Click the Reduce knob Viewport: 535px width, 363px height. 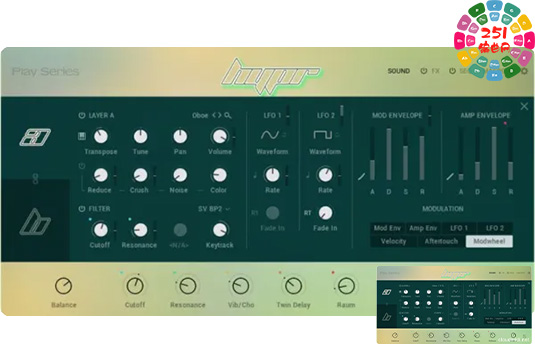coord(100,175)
